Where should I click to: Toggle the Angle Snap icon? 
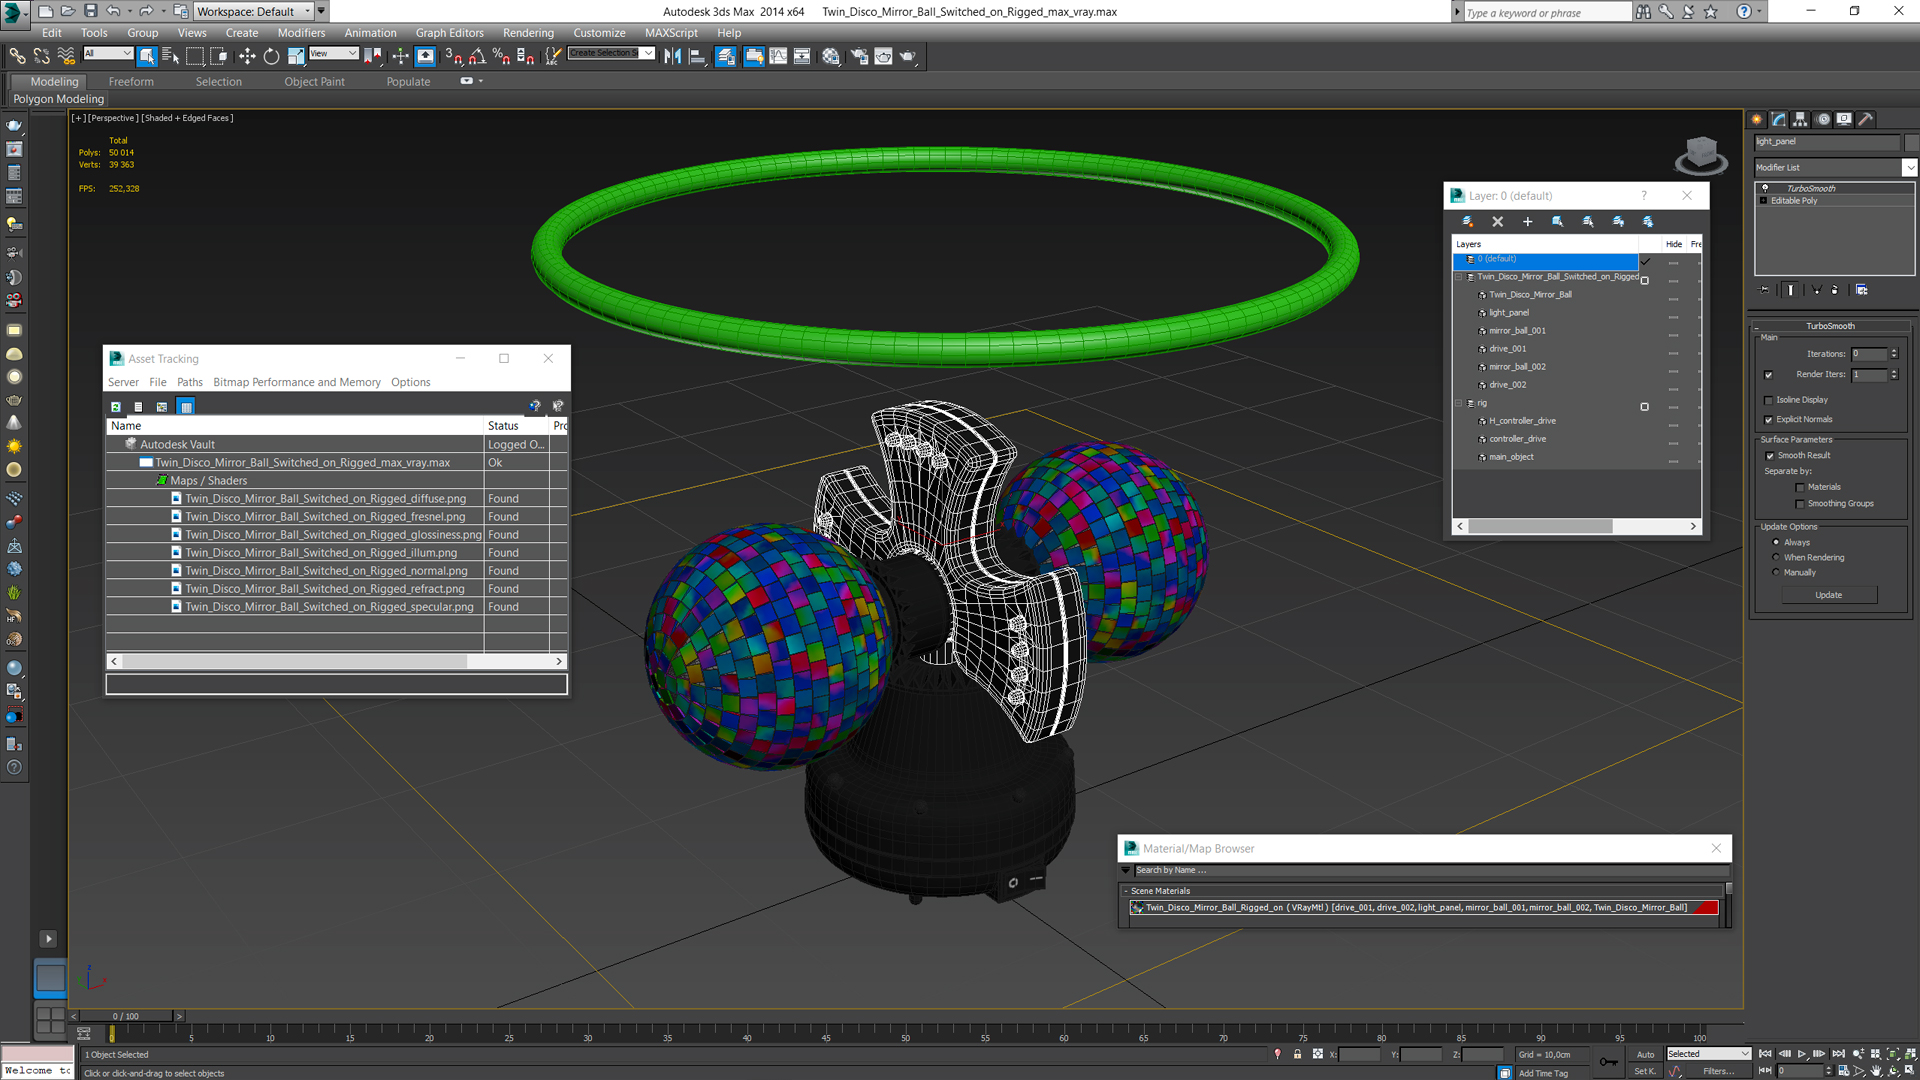pos(477,57)
